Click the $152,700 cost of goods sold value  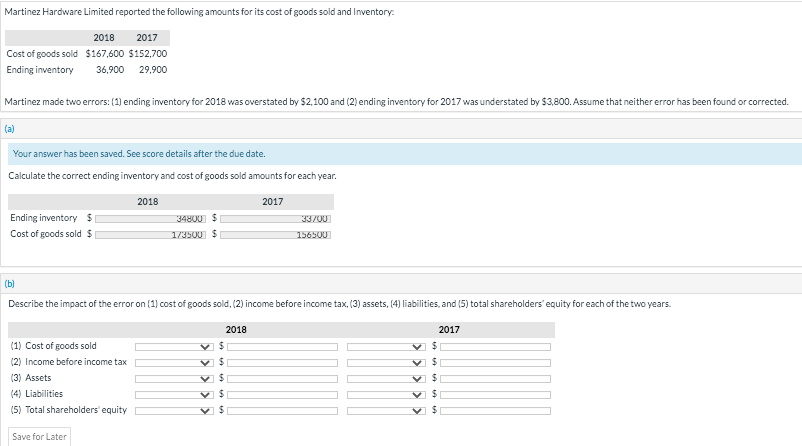click(148, 54)
